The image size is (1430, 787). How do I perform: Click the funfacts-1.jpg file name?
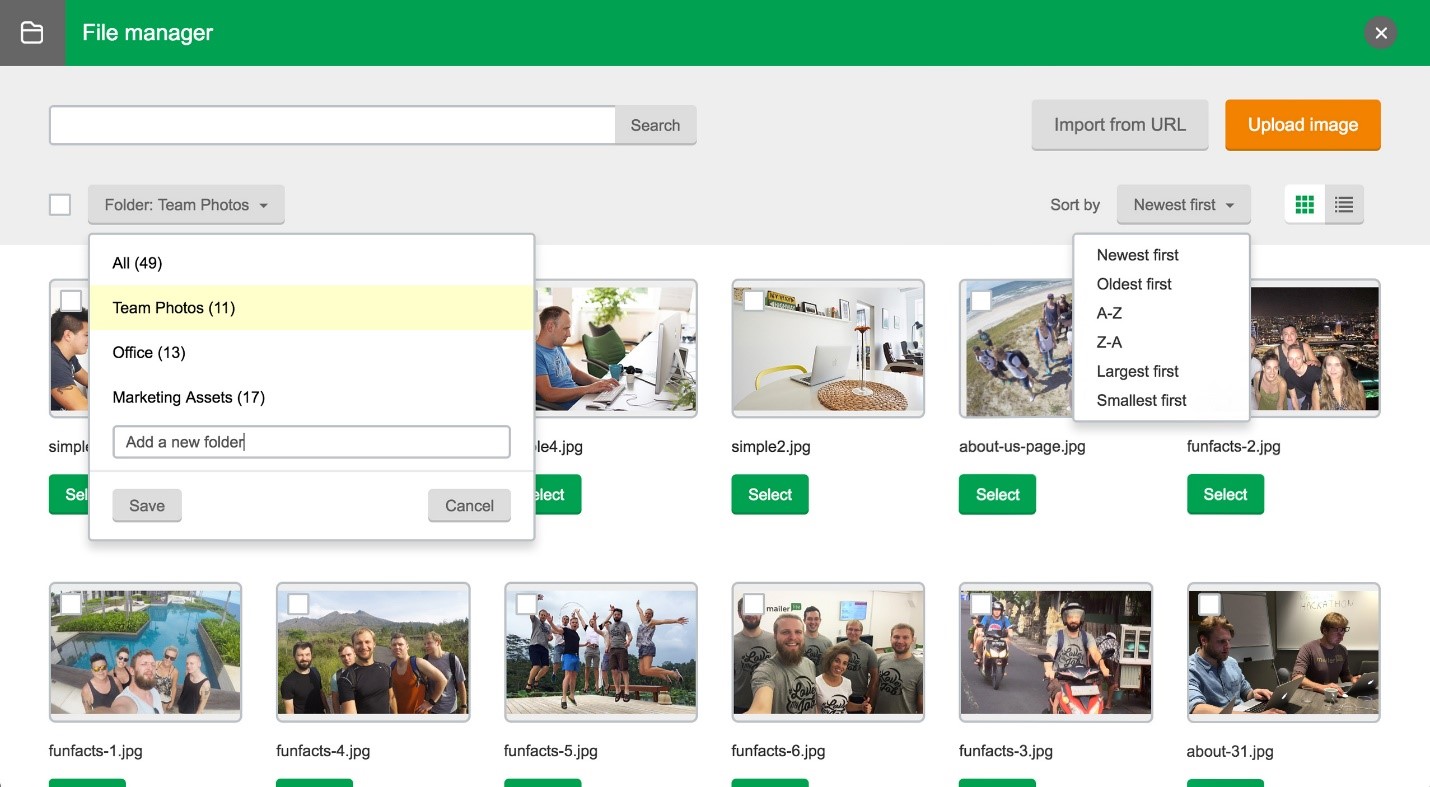click(x=95, y=751)
